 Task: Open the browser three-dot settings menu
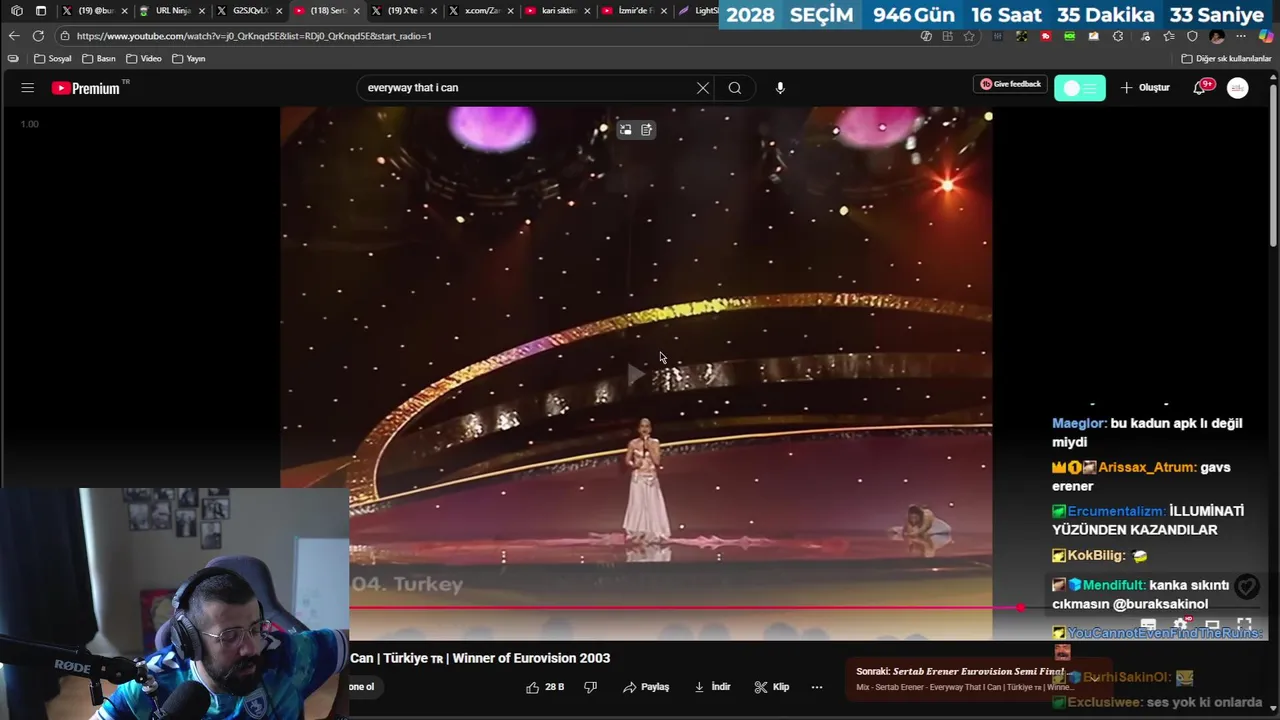tap(1241, 36)
